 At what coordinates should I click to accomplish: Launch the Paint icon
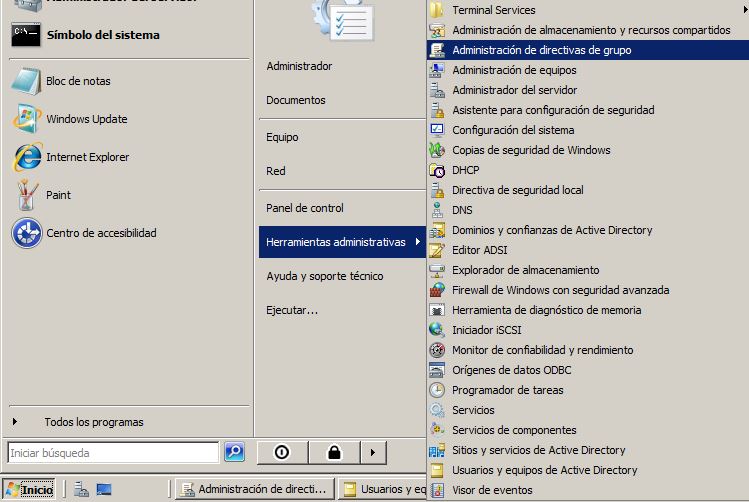[x=27, y=195]
